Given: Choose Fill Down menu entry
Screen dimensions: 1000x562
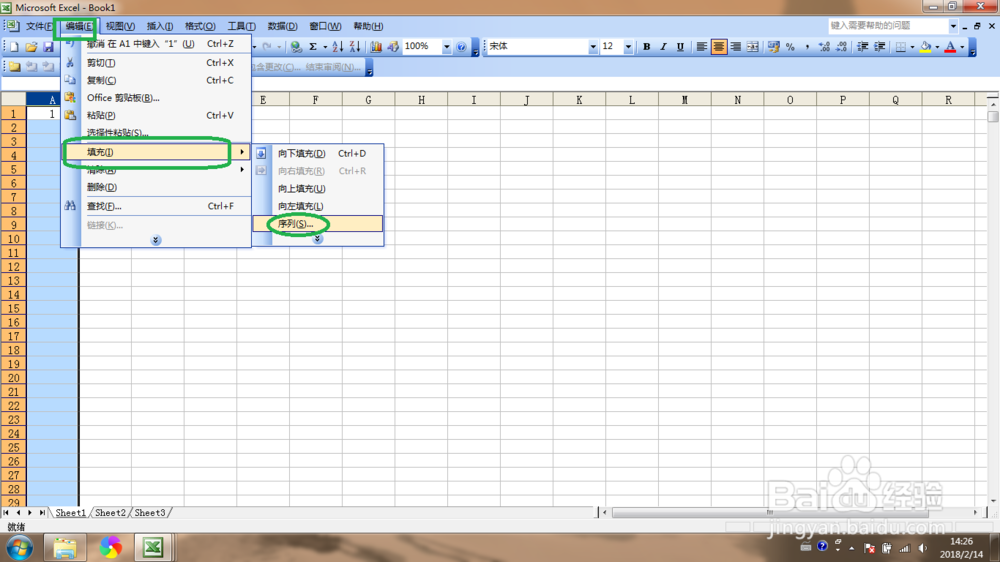Looking at the screenshot, I should pos(318,153).
